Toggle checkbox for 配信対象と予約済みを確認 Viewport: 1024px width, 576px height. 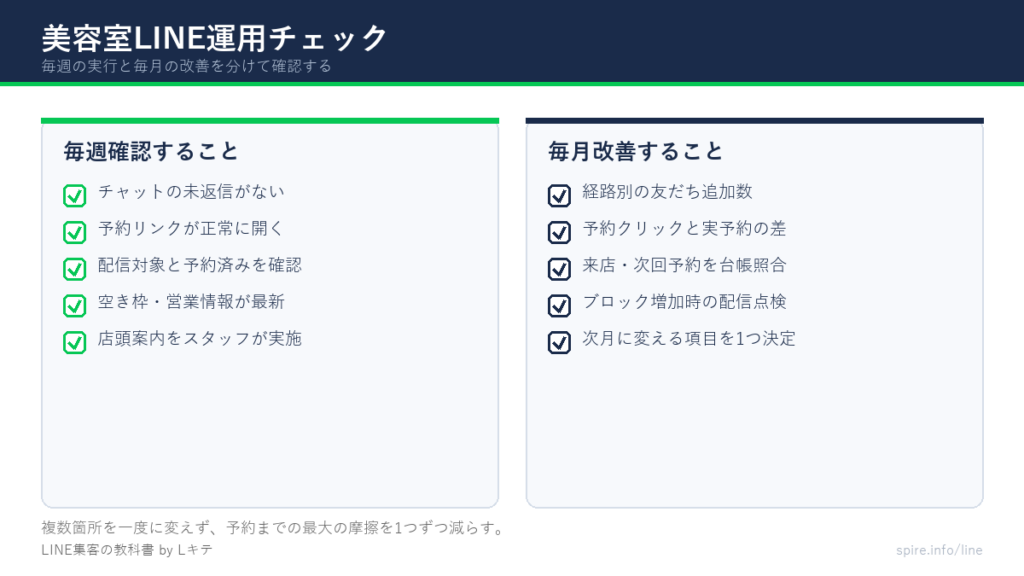click(x=74, y=268)
